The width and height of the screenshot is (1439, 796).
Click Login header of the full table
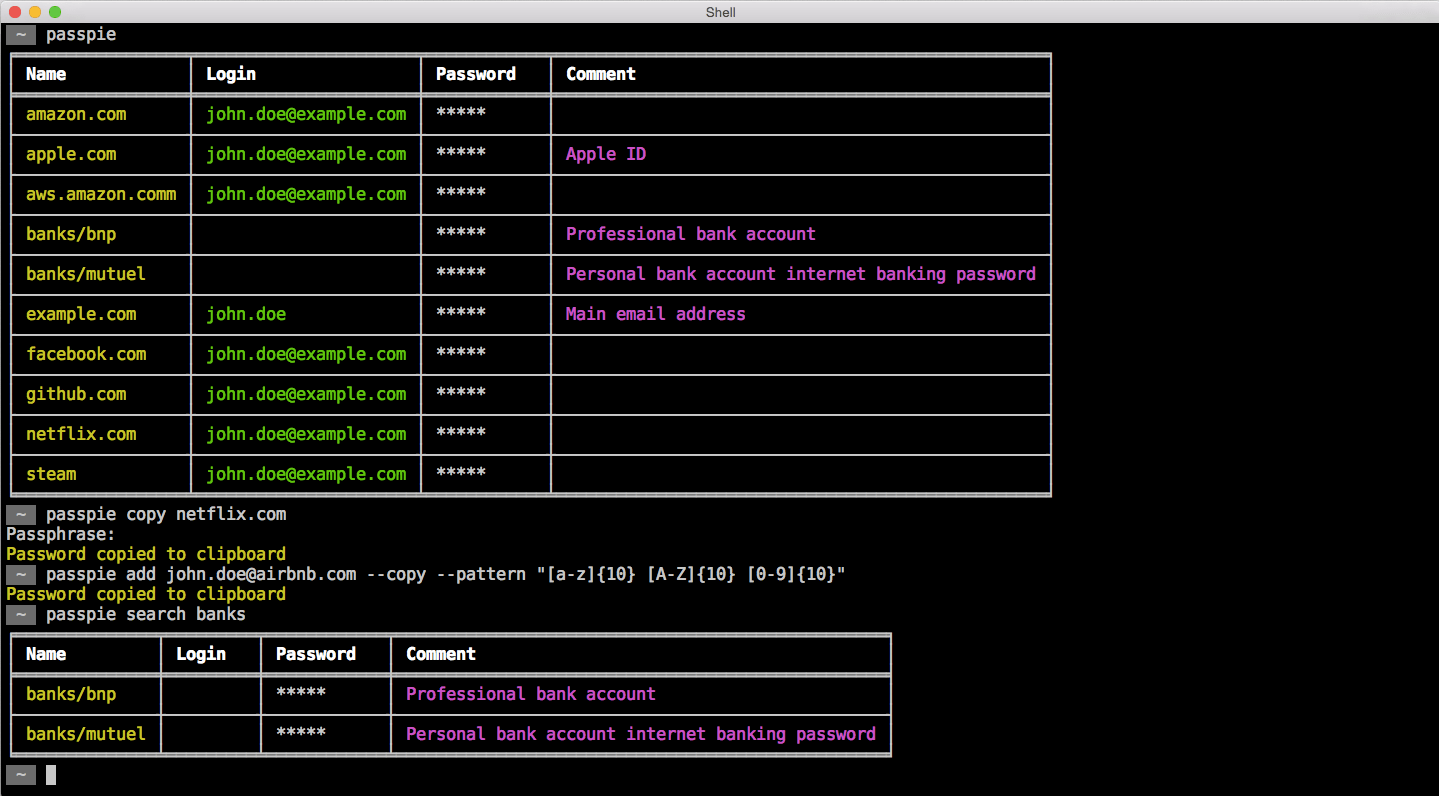[231, 74]
